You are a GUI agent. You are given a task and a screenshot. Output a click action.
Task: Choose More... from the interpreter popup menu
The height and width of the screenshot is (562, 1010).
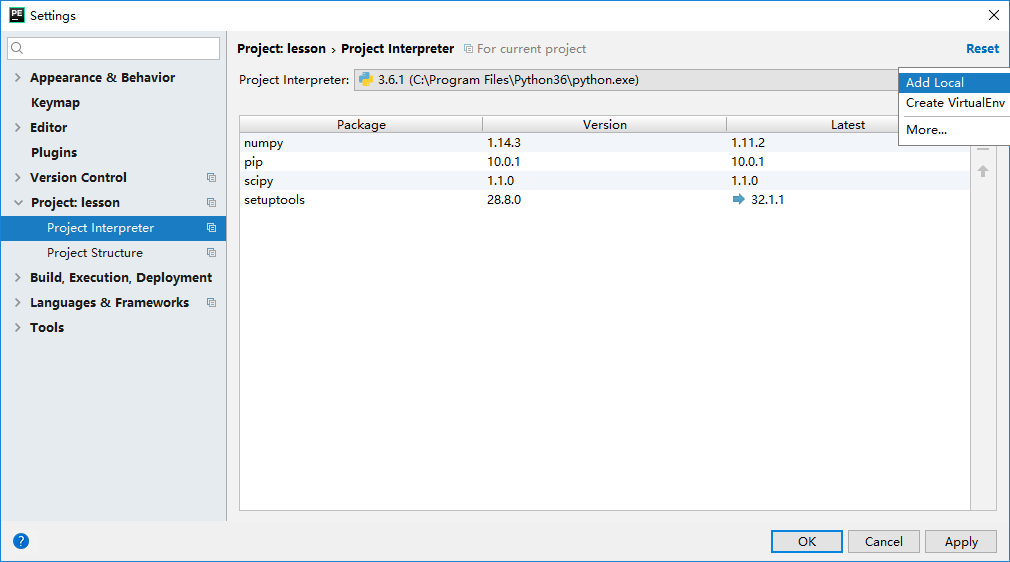pyautogui.click(x=954, y=130)
